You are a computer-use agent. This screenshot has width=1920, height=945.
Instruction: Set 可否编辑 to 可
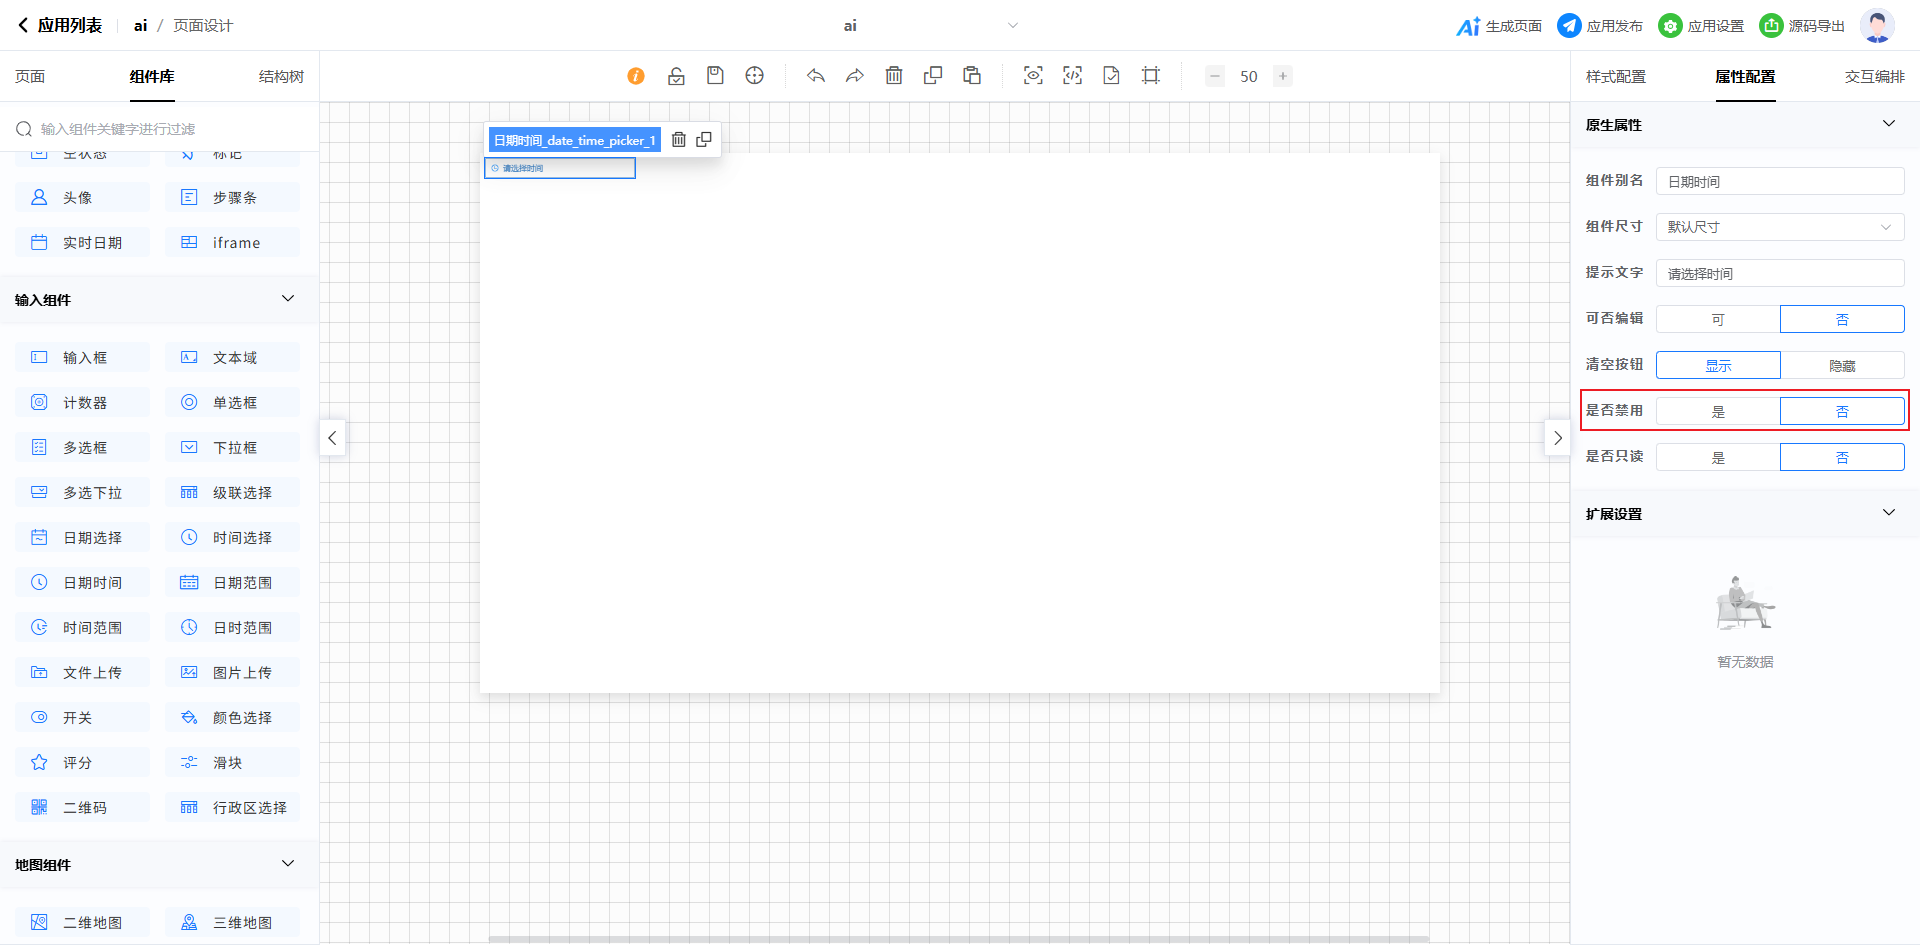1718,320
